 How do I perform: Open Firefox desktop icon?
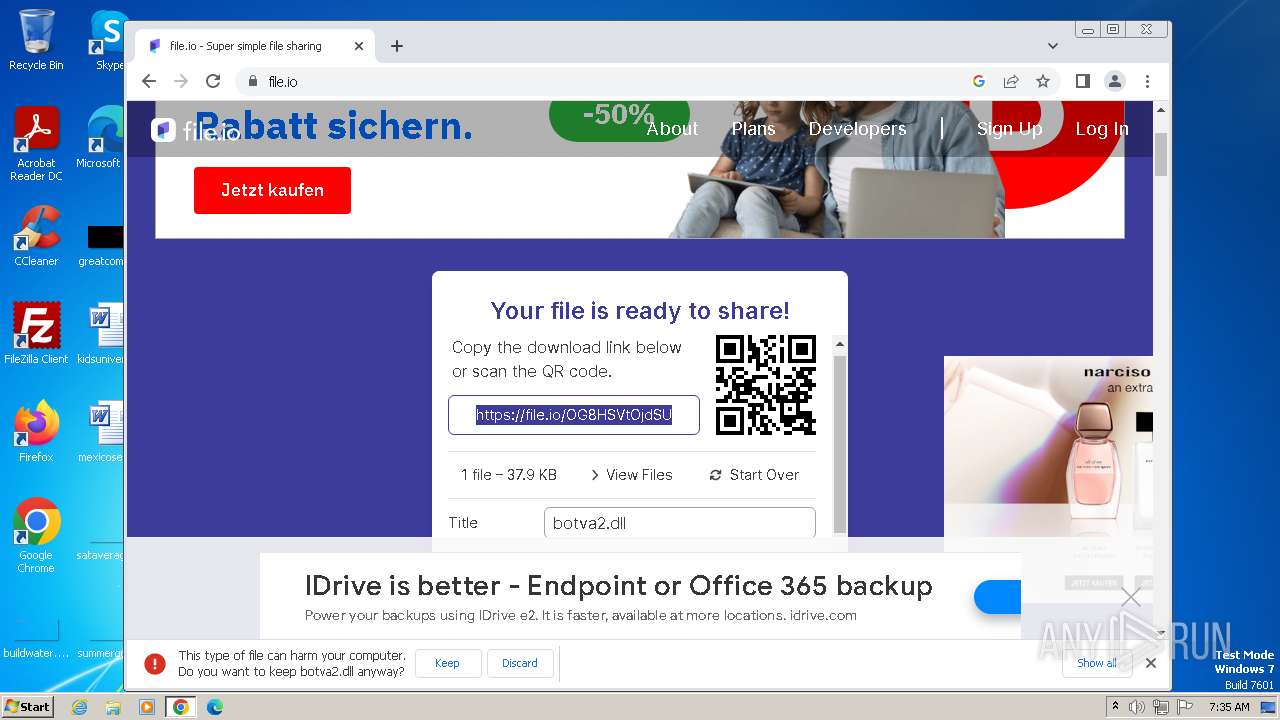pyautogui.click(x=36, y=432)
